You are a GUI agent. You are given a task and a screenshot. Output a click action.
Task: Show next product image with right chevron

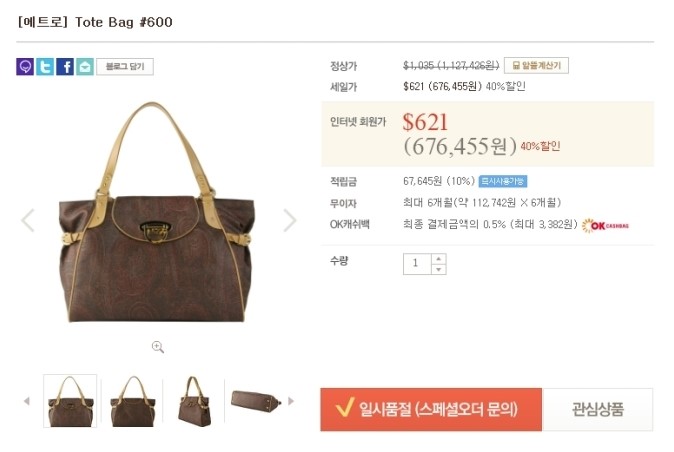point(290,220)
